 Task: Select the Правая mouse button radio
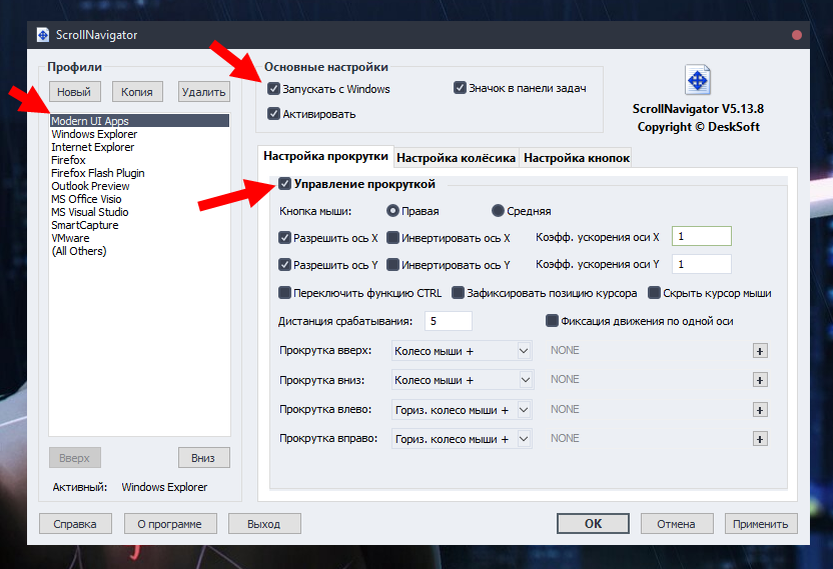(x=393, y=211)
